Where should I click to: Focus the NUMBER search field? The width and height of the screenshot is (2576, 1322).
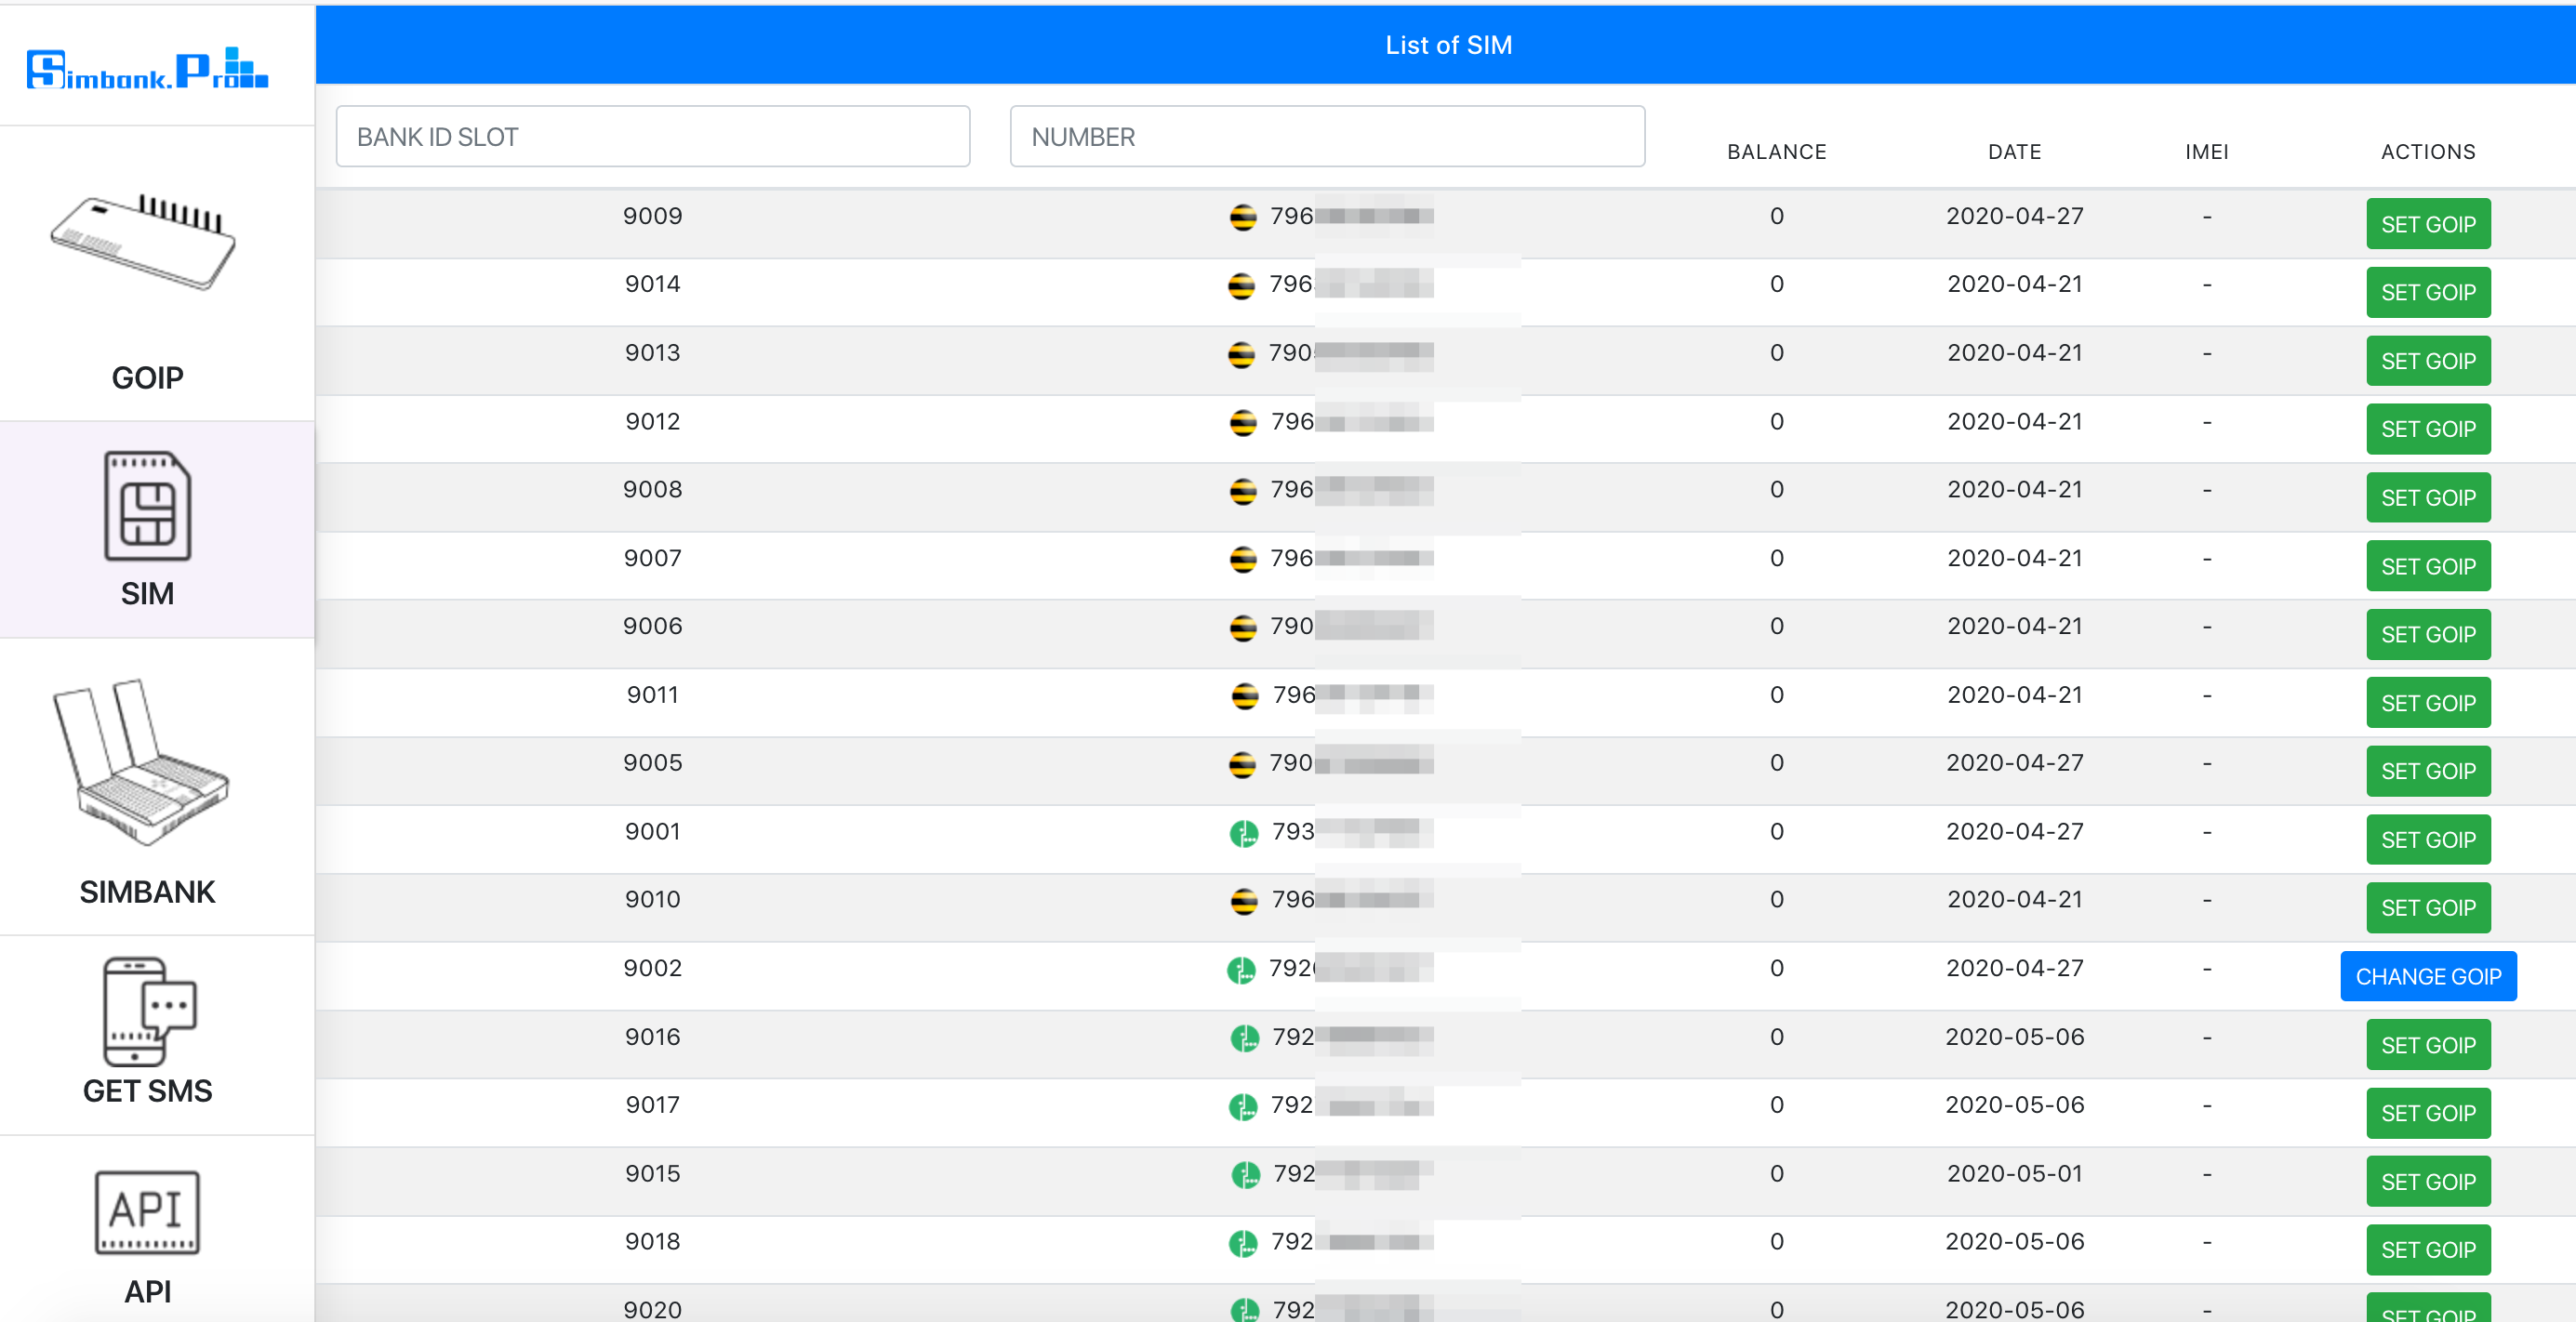click(x=1326, y=136)
